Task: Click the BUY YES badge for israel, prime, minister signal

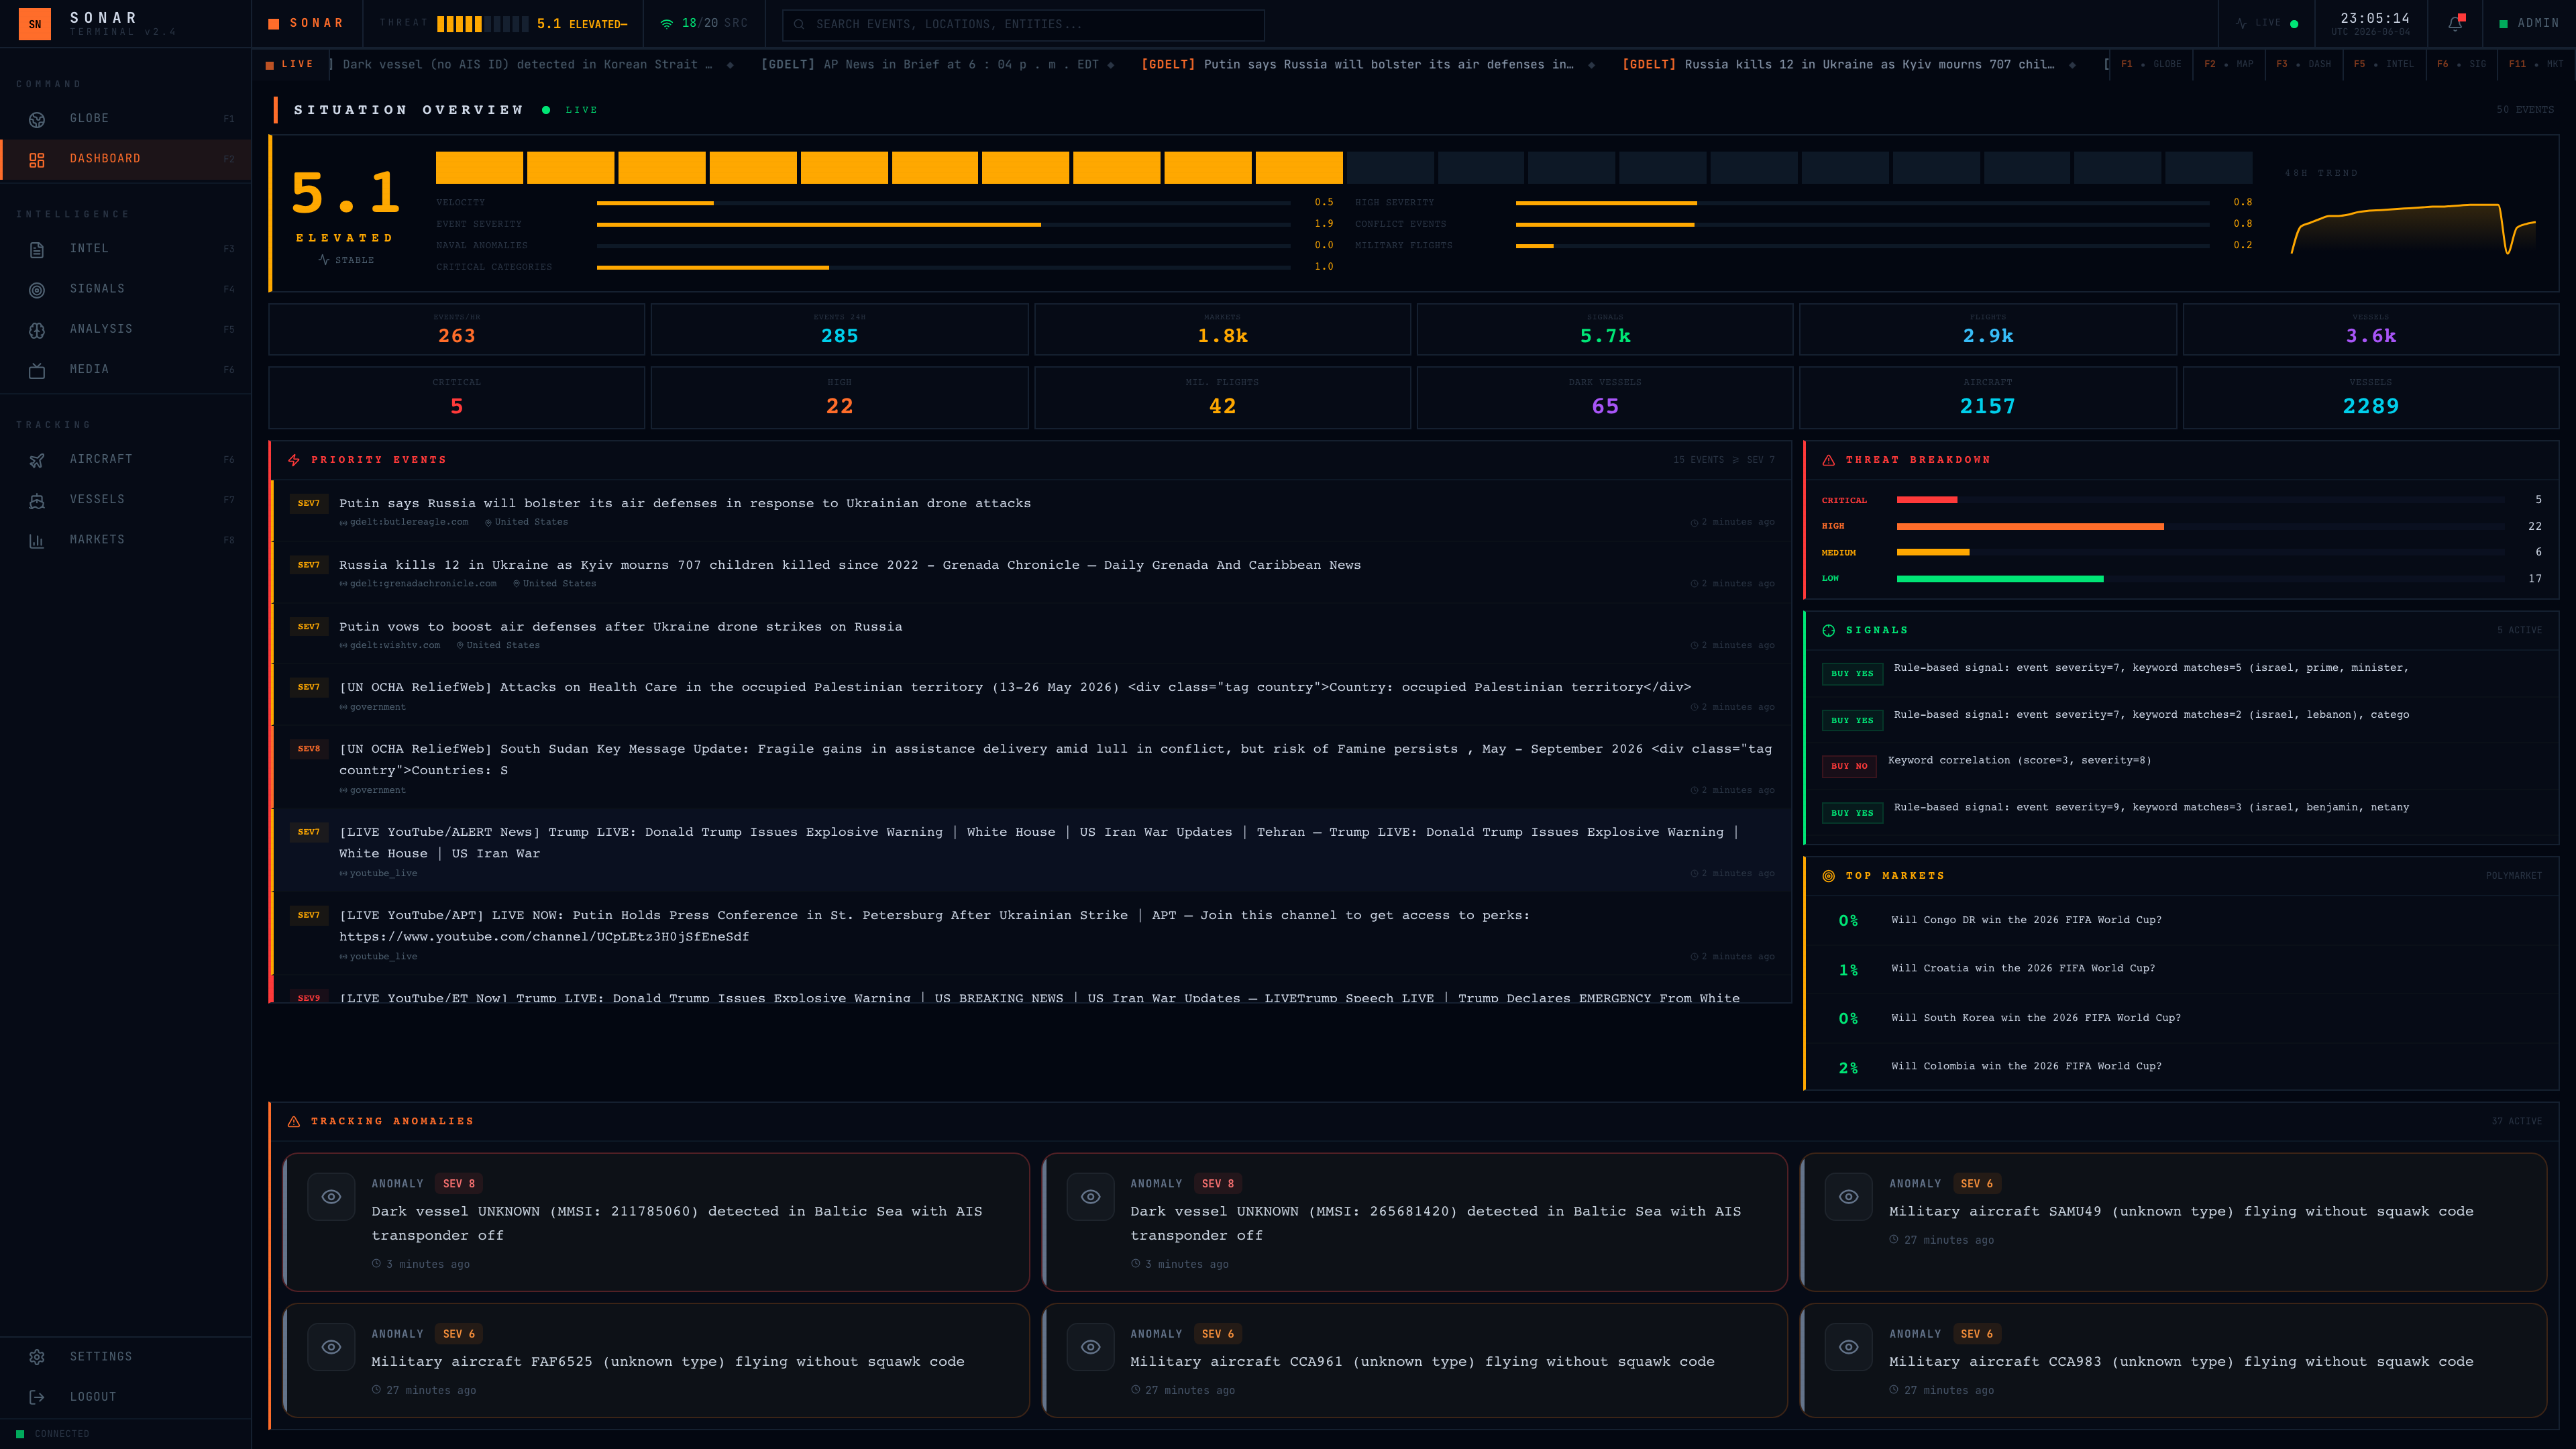Action: (x=1852, y=674)
